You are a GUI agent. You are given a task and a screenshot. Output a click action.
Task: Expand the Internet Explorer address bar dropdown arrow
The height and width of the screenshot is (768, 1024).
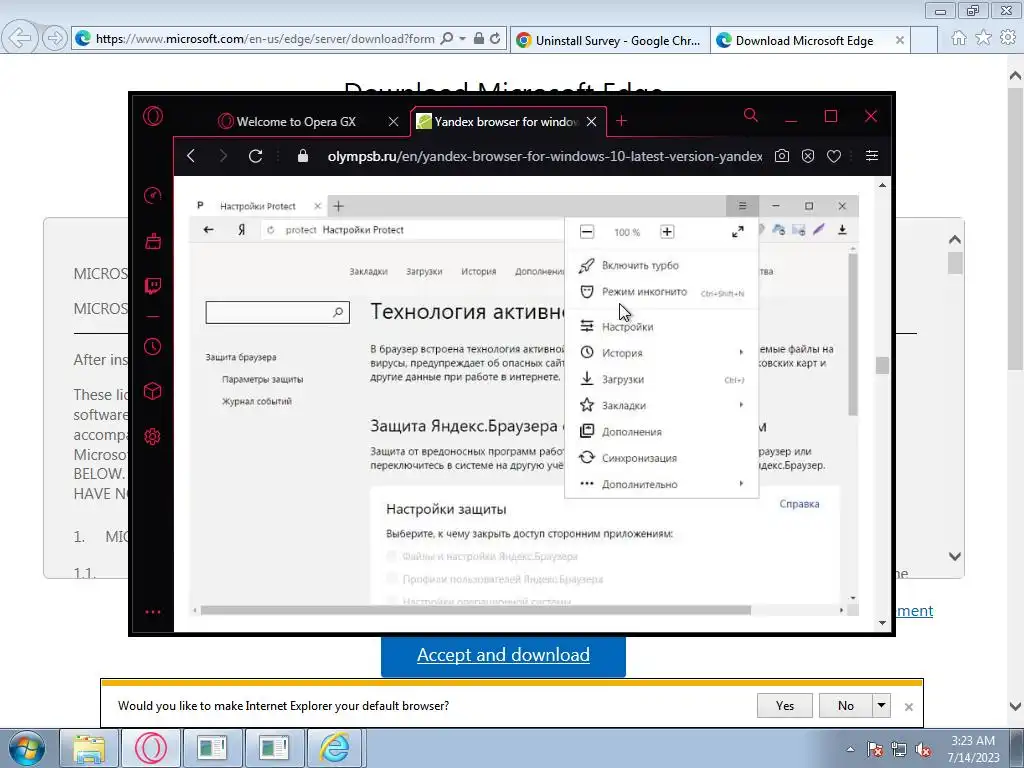tap(462, 39)
